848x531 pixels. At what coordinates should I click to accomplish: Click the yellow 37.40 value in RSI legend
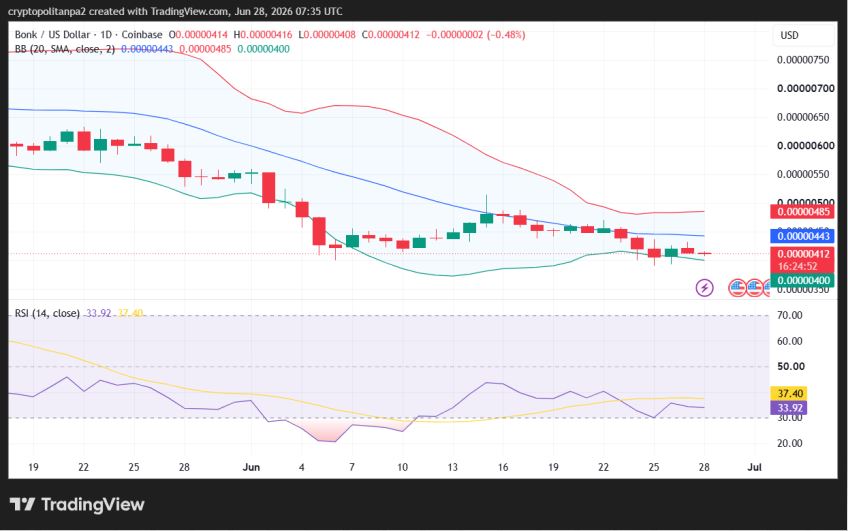coord(130,314)
